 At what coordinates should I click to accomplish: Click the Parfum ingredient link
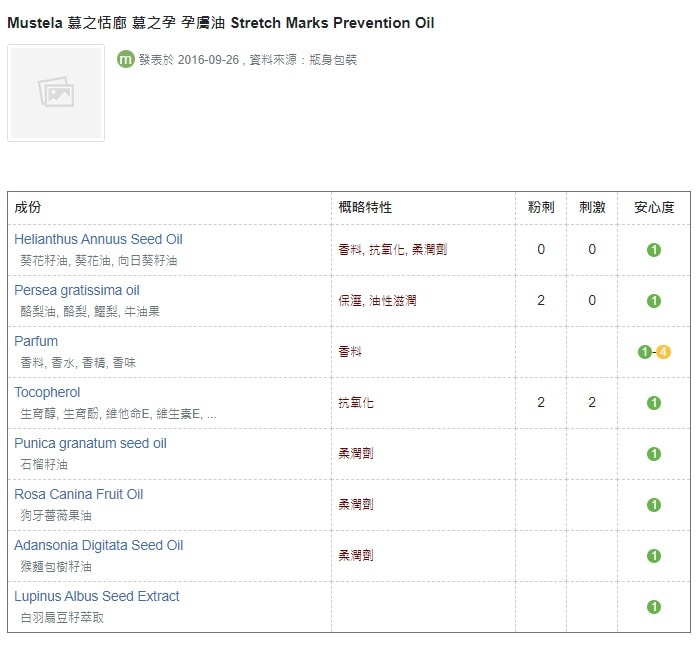(37, 341)
